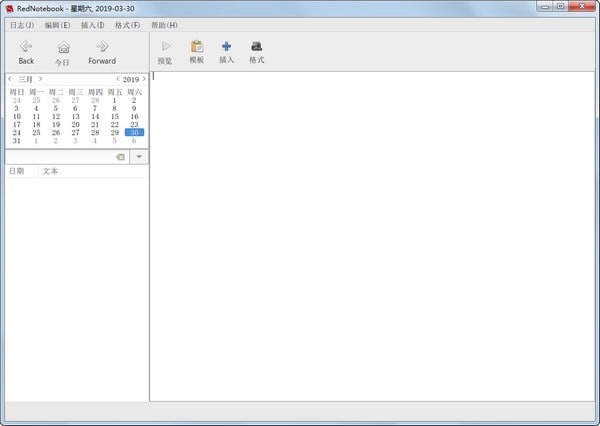Go to previous month in calendar
The height and width of the screenshot is (426, 600).
10,78
